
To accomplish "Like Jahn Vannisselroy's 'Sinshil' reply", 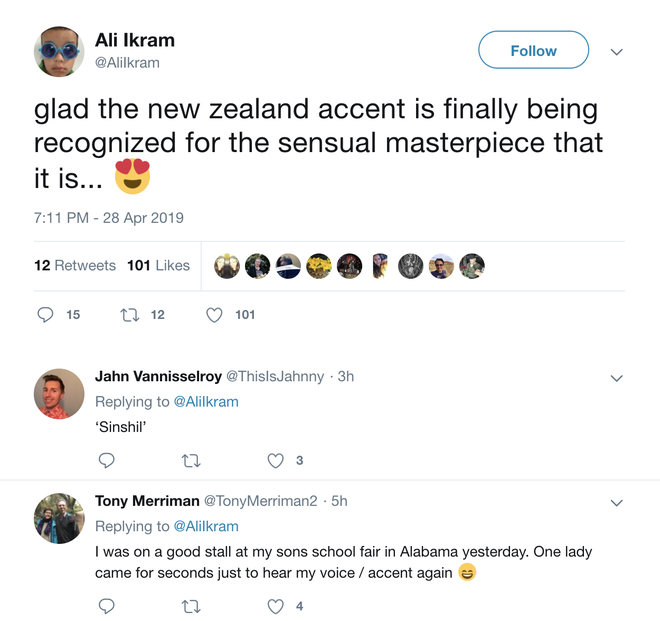I will coord(276,461).
